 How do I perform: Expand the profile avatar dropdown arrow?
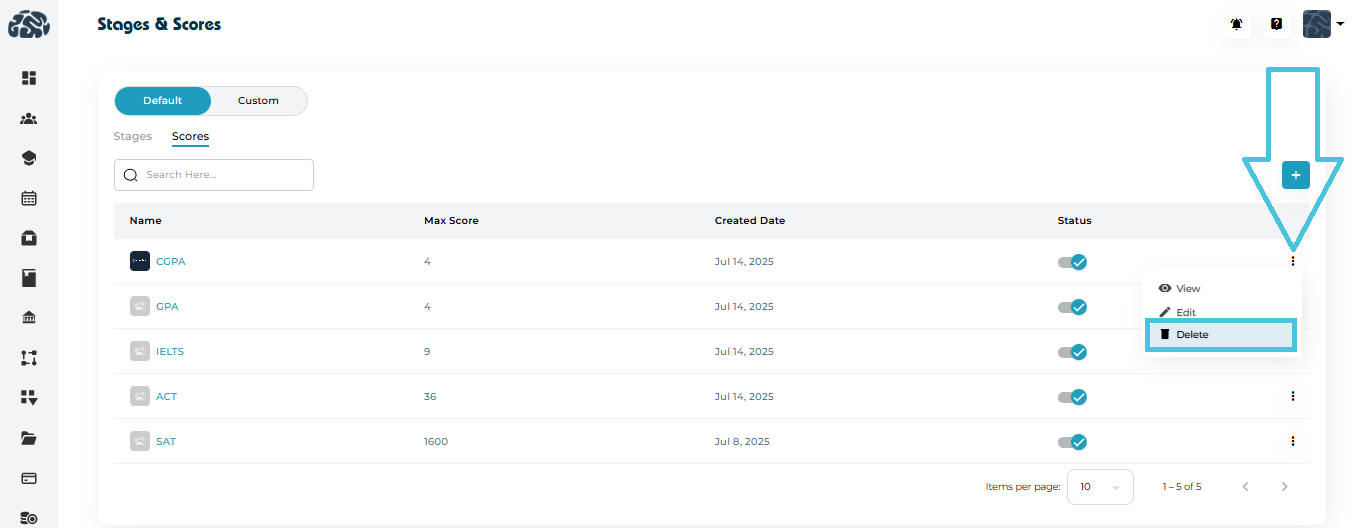pyautogui.click(x=1340, y=24)
